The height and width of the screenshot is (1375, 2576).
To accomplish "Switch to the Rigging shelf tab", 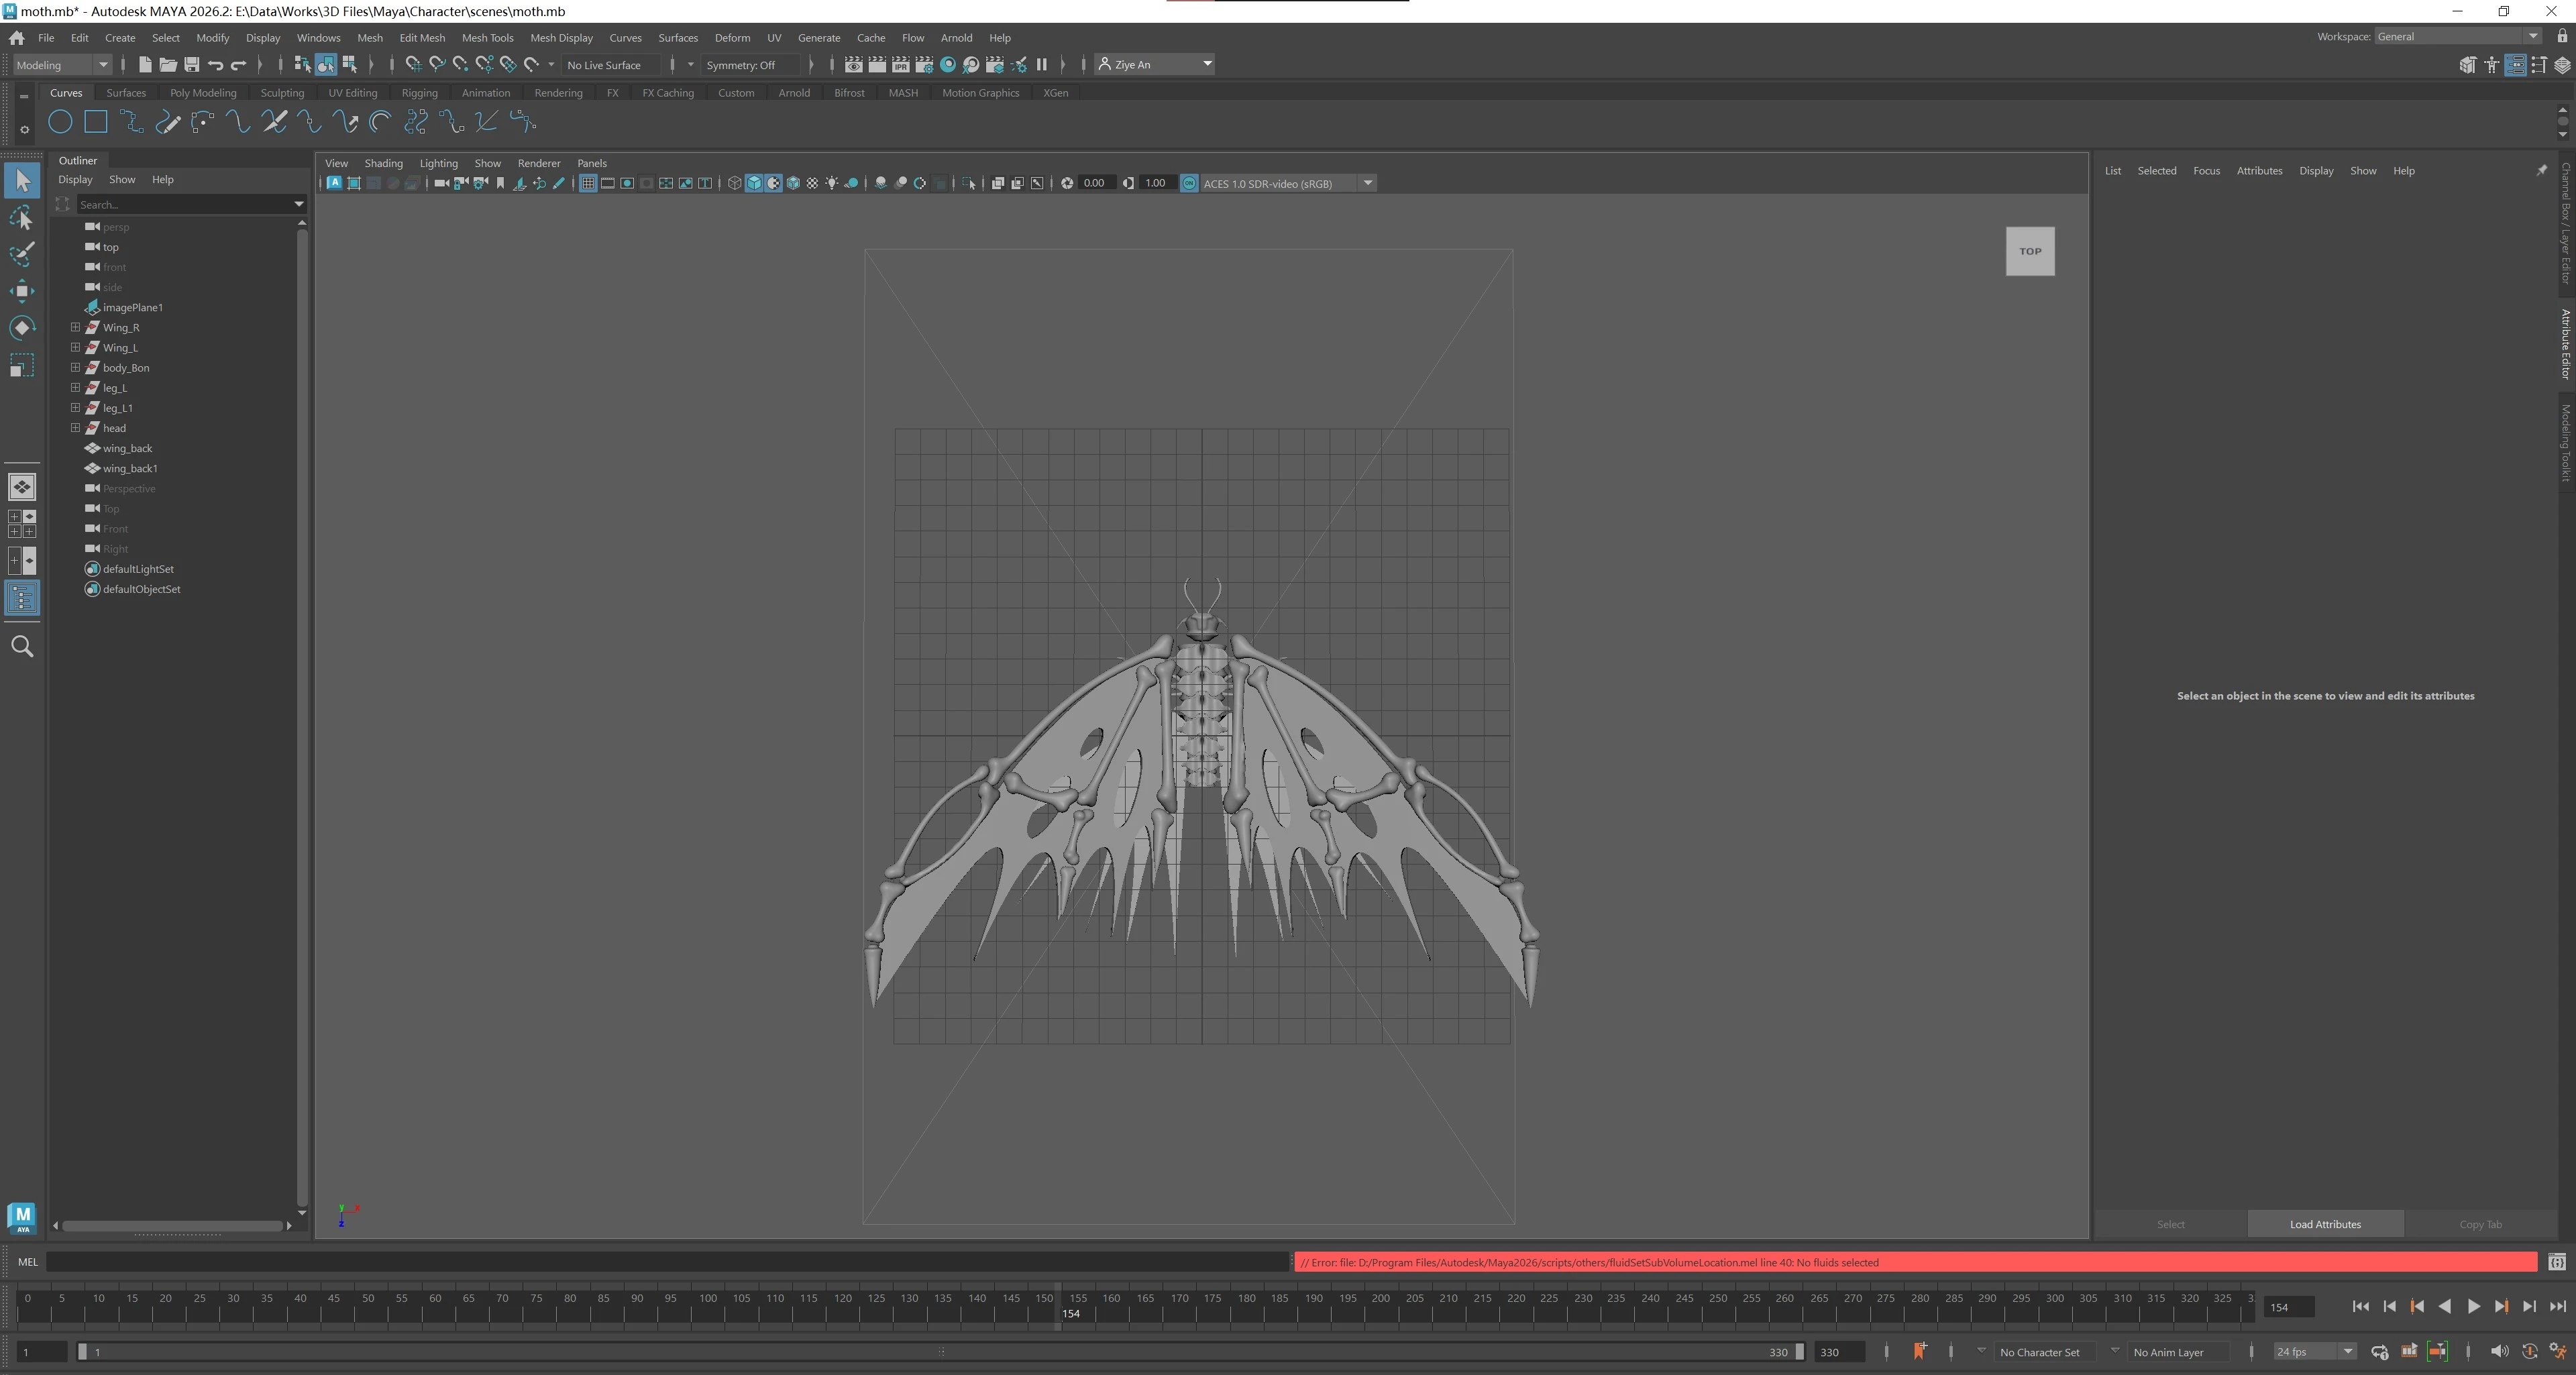I will (x=420, y=92).
